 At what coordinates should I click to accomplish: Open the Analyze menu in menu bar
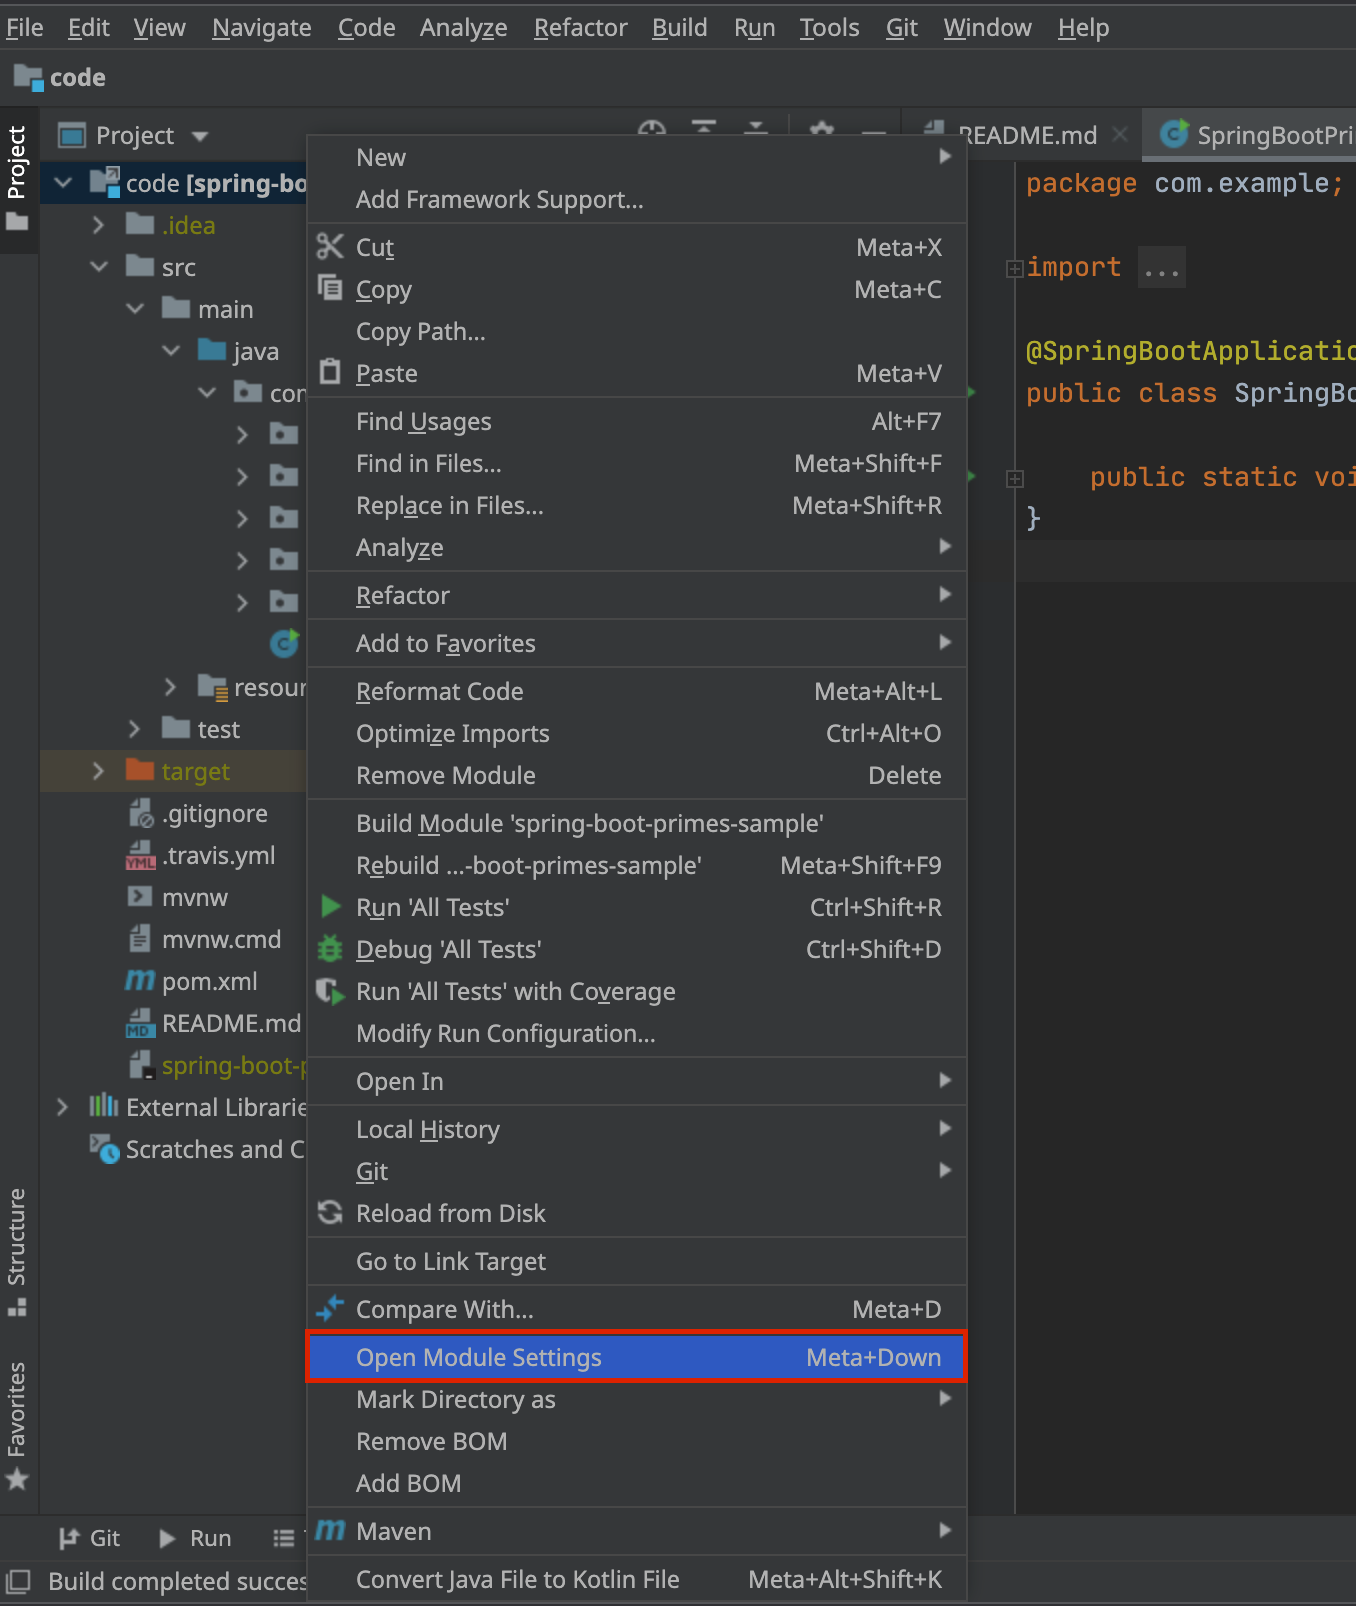463,28
